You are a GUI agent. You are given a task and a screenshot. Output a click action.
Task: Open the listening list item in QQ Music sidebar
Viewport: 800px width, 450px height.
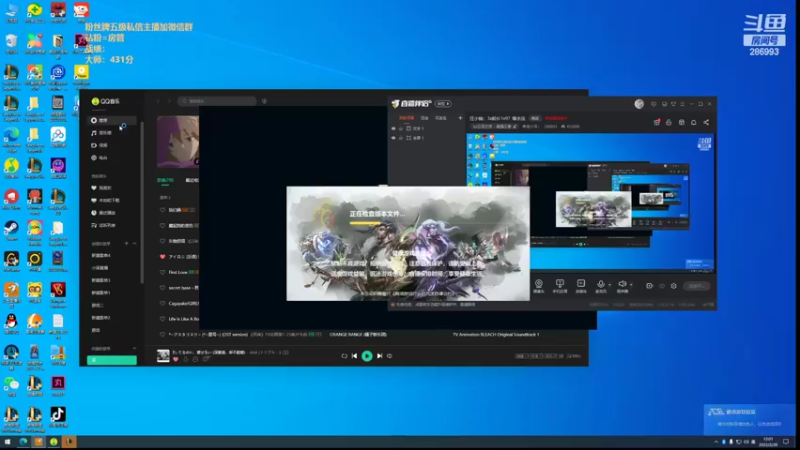click(x=105, y=225)
